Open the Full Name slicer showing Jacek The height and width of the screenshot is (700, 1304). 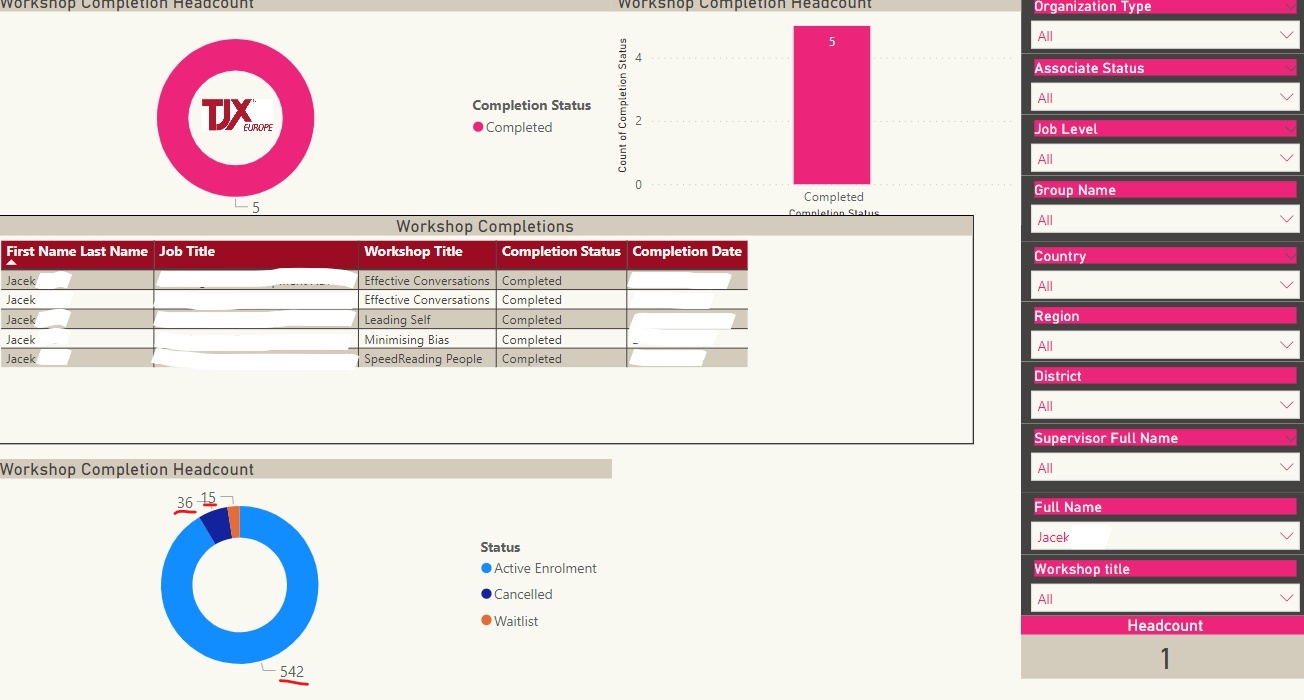pos(1164,537)
